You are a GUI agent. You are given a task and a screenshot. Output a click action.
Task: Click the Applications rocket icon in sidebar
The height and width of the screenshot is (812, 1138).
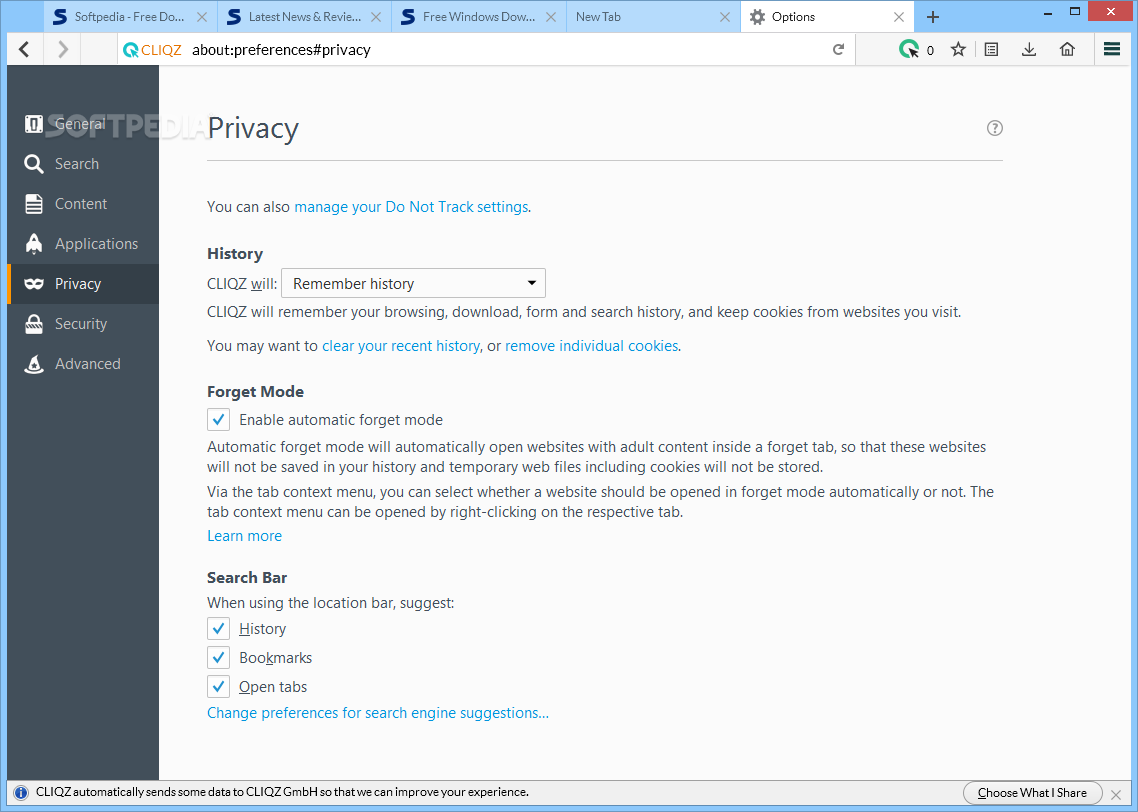[x=33, y=244]
